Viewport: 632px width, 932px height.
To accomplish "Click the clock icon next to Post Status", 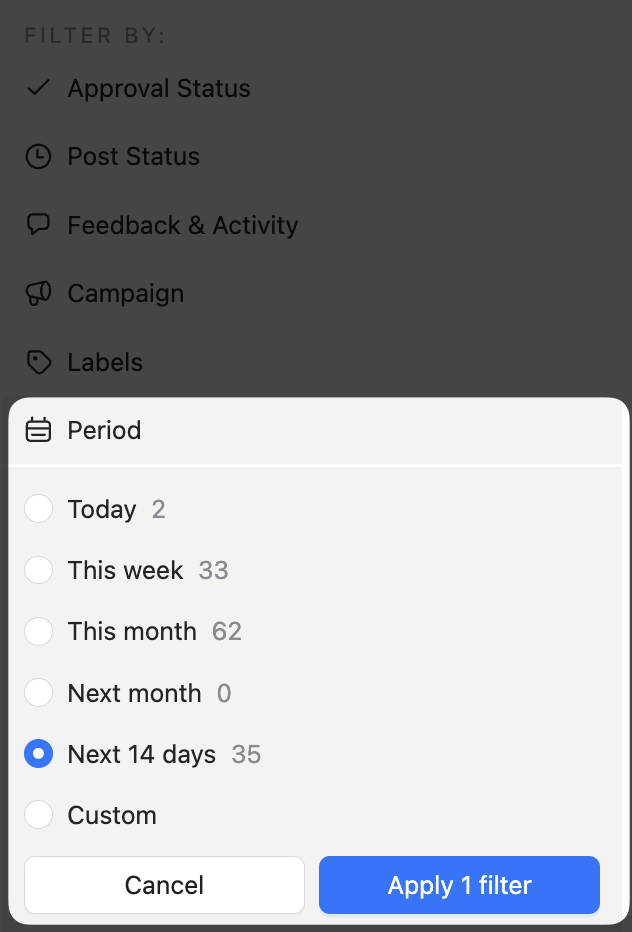I will 38,156.
